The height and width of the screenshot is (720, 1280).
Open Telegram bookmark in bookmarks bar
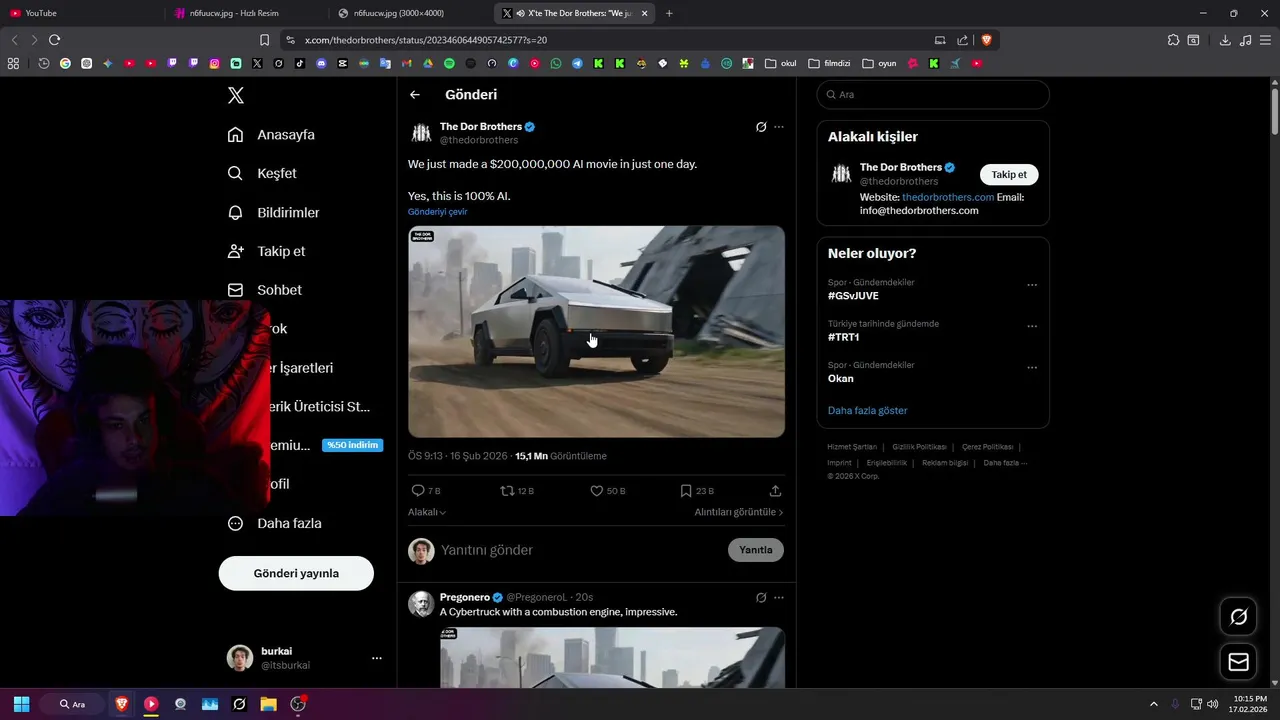click(577, 63)
